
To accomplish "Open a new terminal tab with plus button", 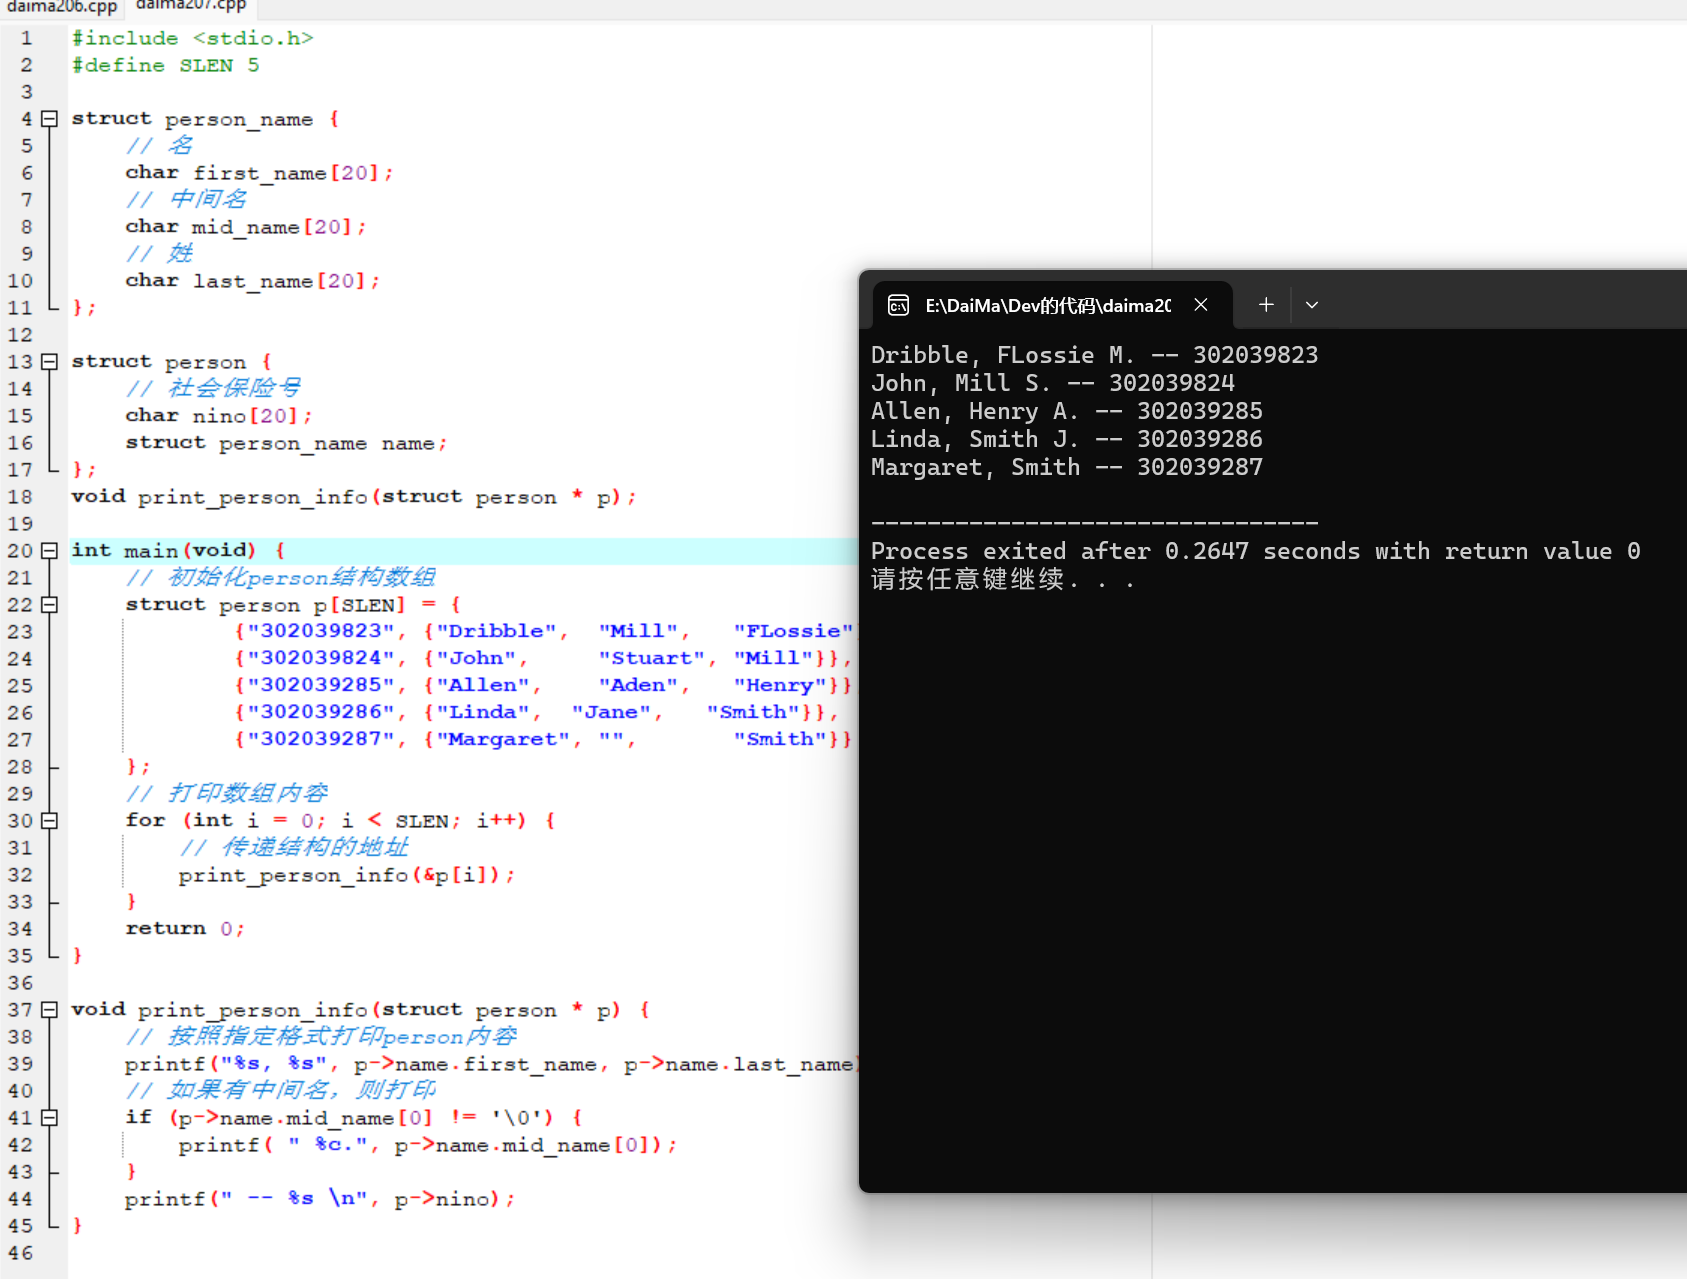I will click(1266, 305).
